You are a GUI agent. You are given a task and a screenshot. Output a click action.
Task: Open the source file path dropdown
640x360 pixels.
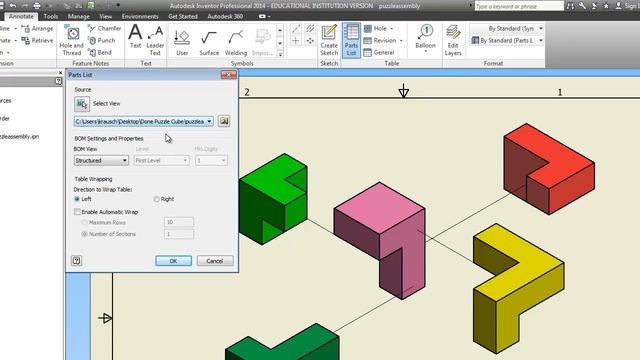(209, 122)
